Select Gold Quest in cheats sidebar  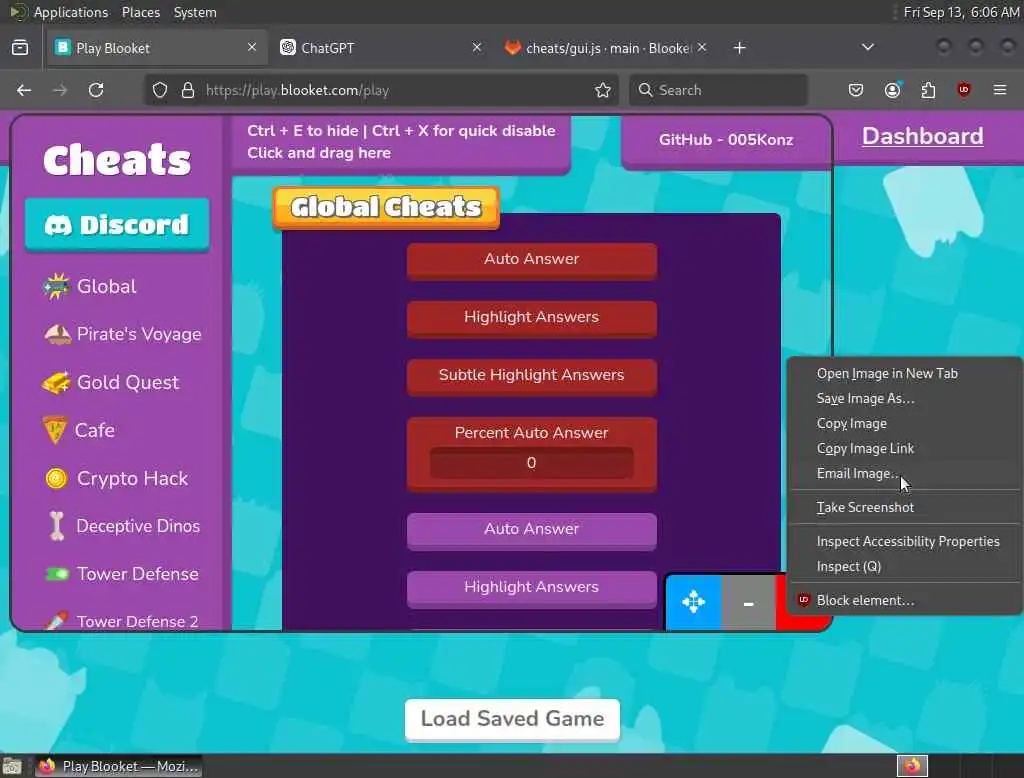[x=110, y=382]
